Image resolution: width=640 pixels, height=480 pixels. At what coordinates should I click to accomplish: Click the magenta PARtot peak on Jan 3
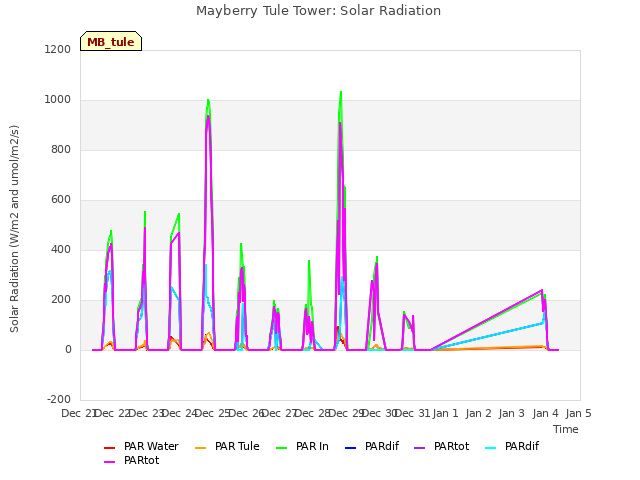[542, 290]
